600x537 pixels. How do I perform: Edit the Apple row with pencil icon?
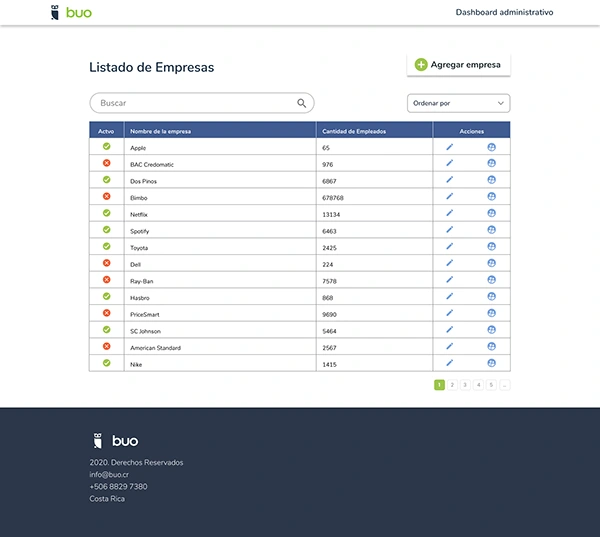450,147
